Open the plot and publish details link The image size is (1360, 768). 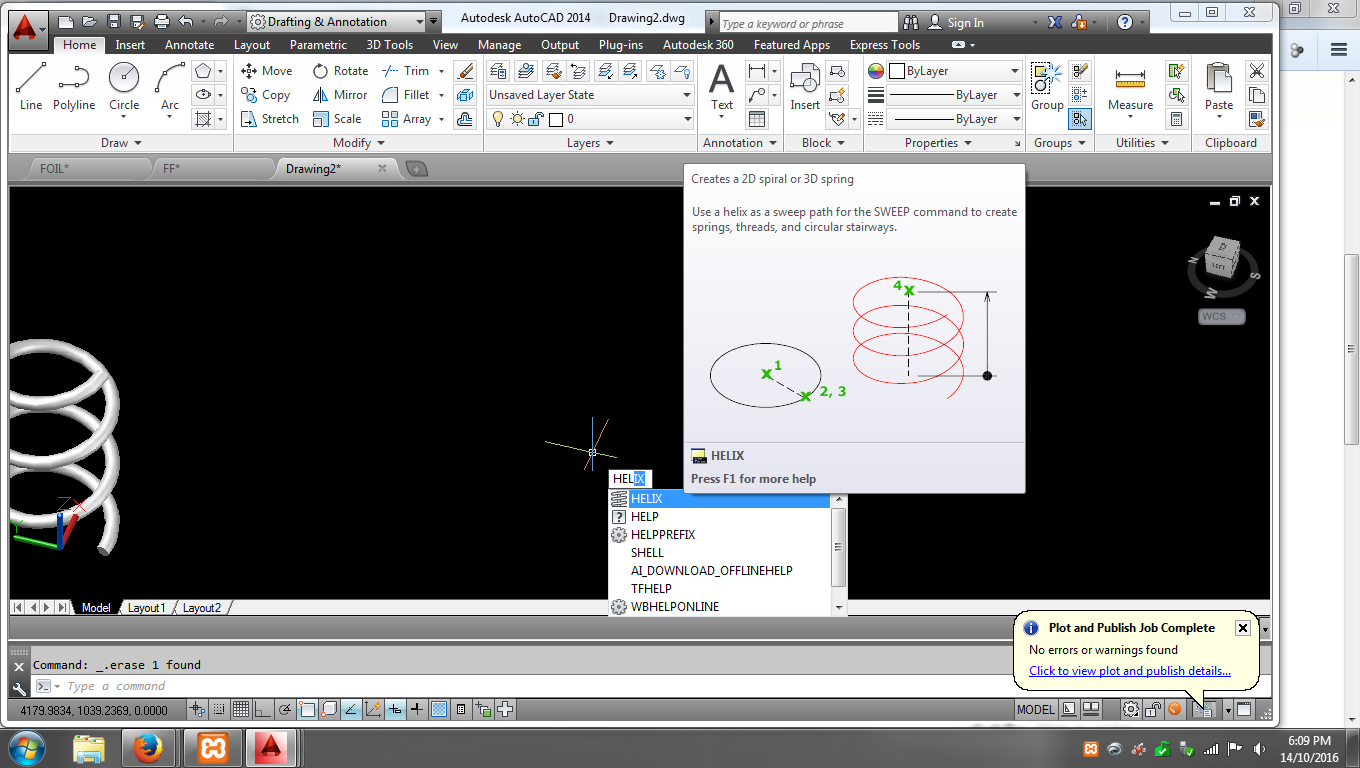[x=1130, y=671]
